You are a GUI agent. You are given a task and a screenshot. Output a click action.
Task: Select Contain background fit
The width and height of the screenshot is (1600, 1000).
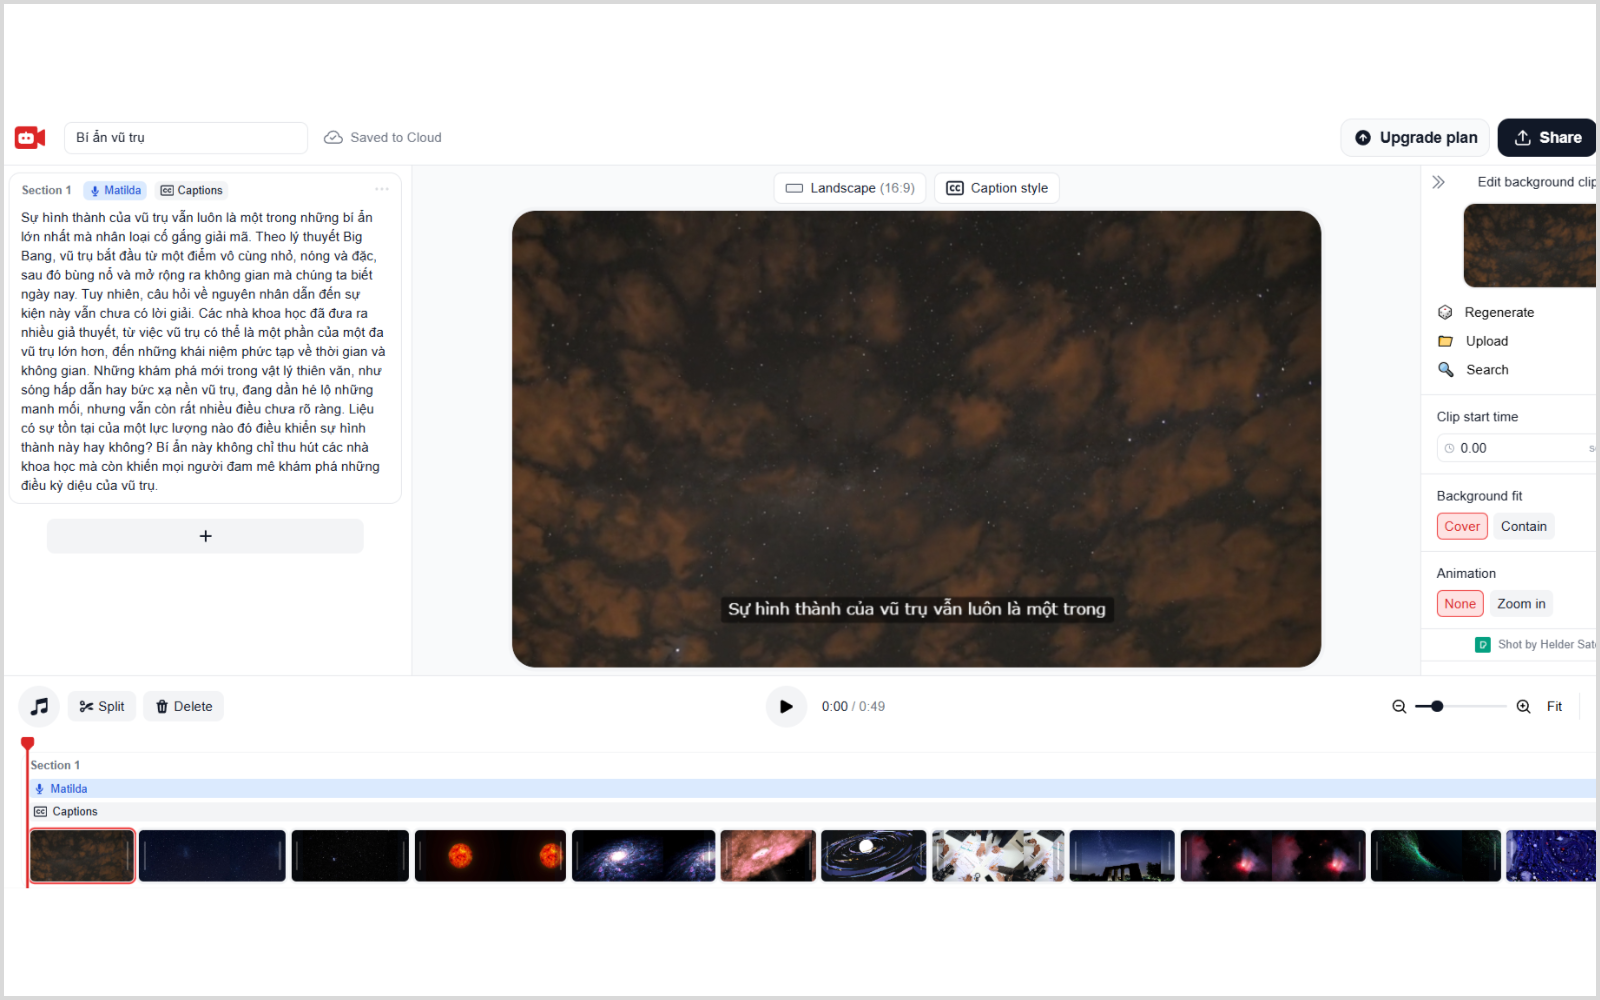pos(1523,527)
